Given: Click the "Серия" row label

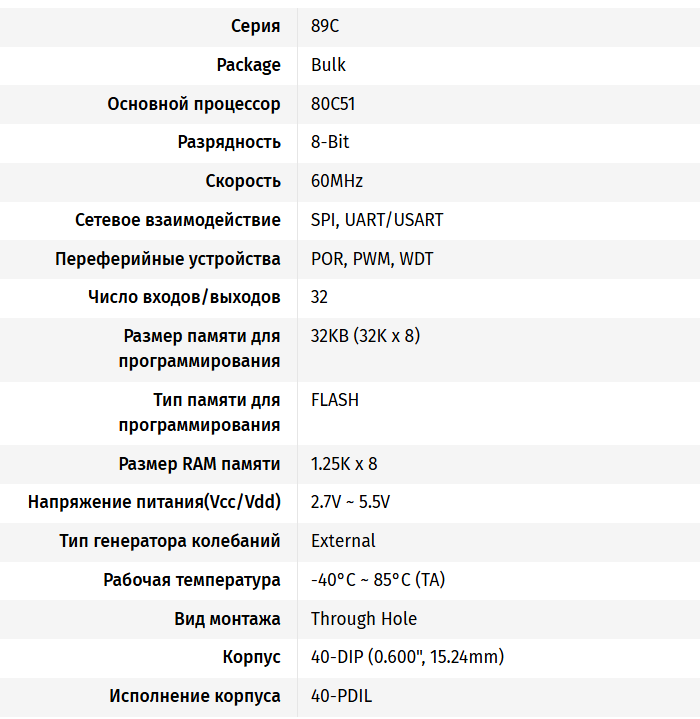Looking at the screenshot, I should click(x=255, y=26).
